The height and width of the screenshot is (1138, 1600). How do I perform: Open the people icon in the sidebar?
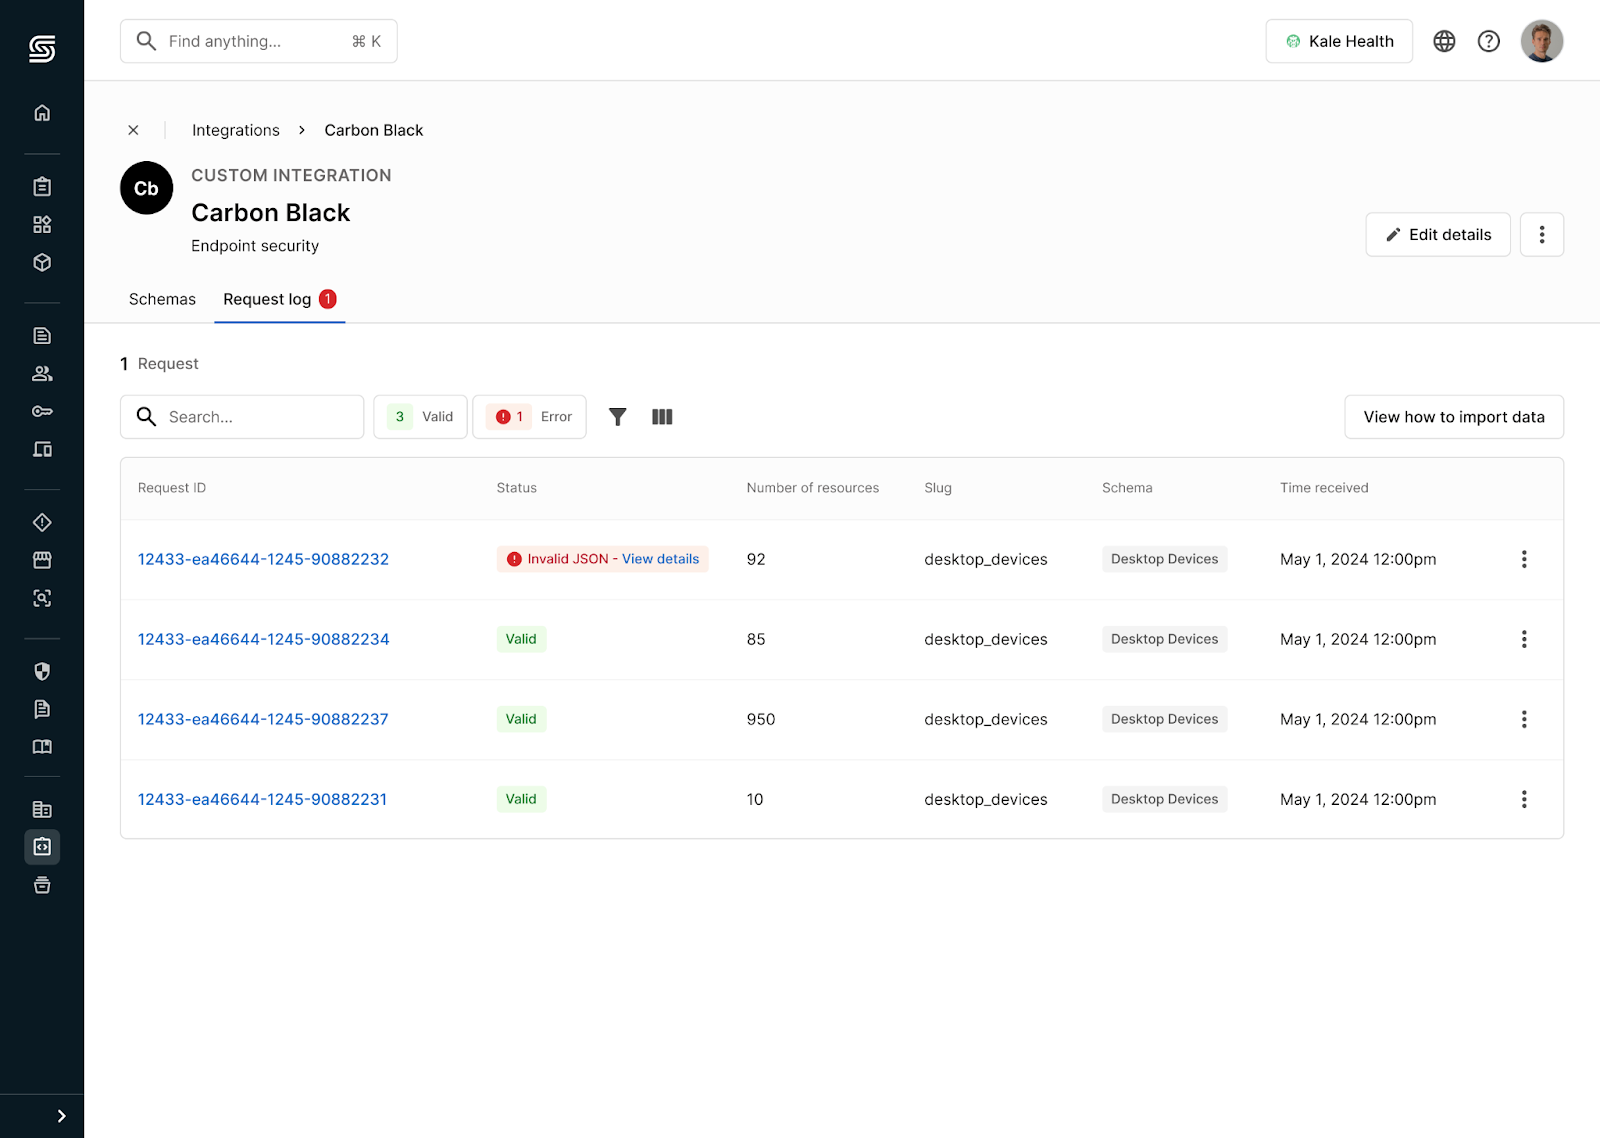point(42,374)
